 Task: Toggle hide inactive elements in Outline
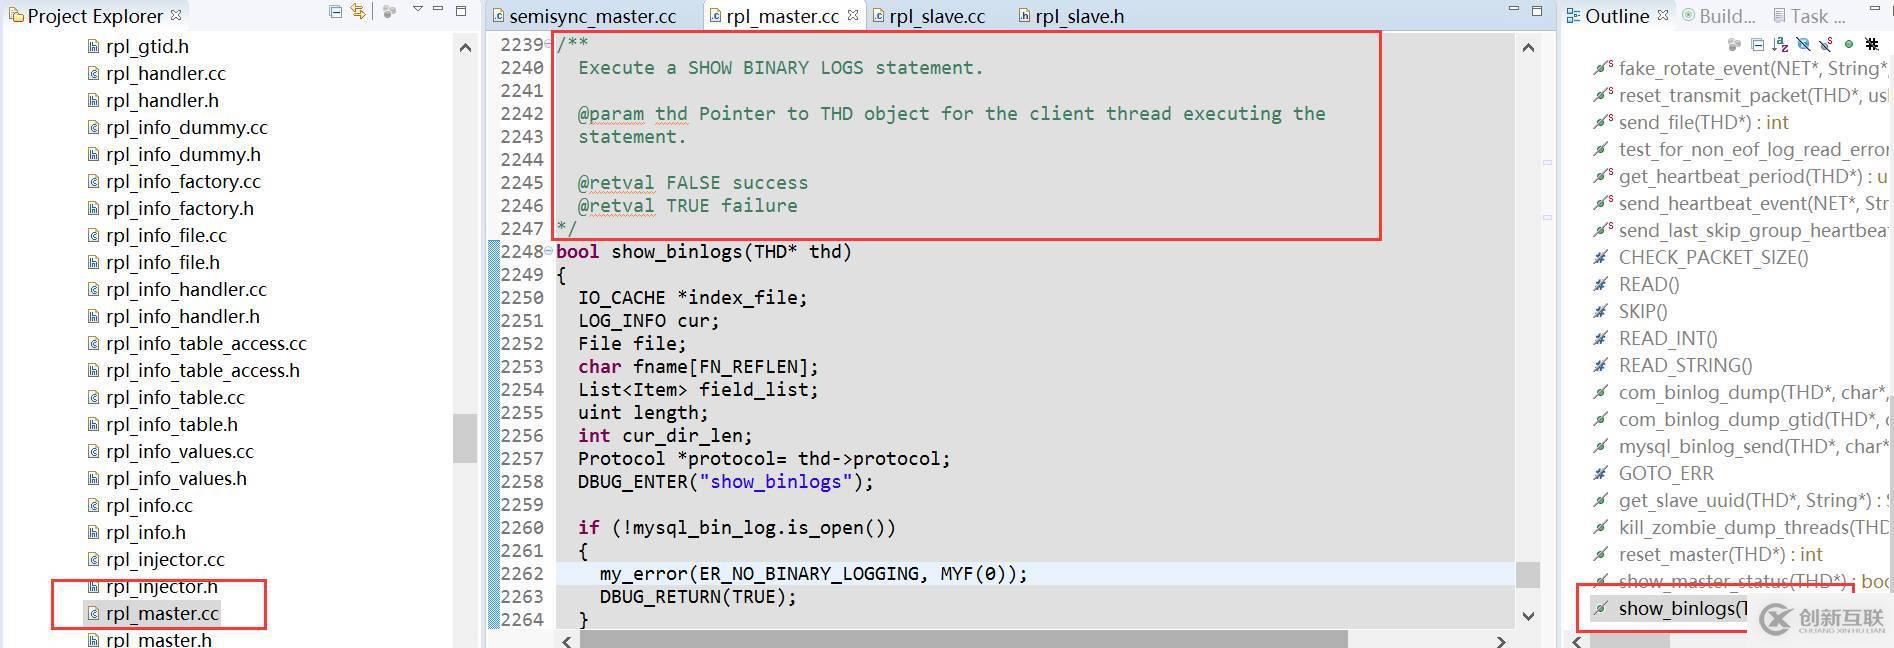[x=1872, y=44]
